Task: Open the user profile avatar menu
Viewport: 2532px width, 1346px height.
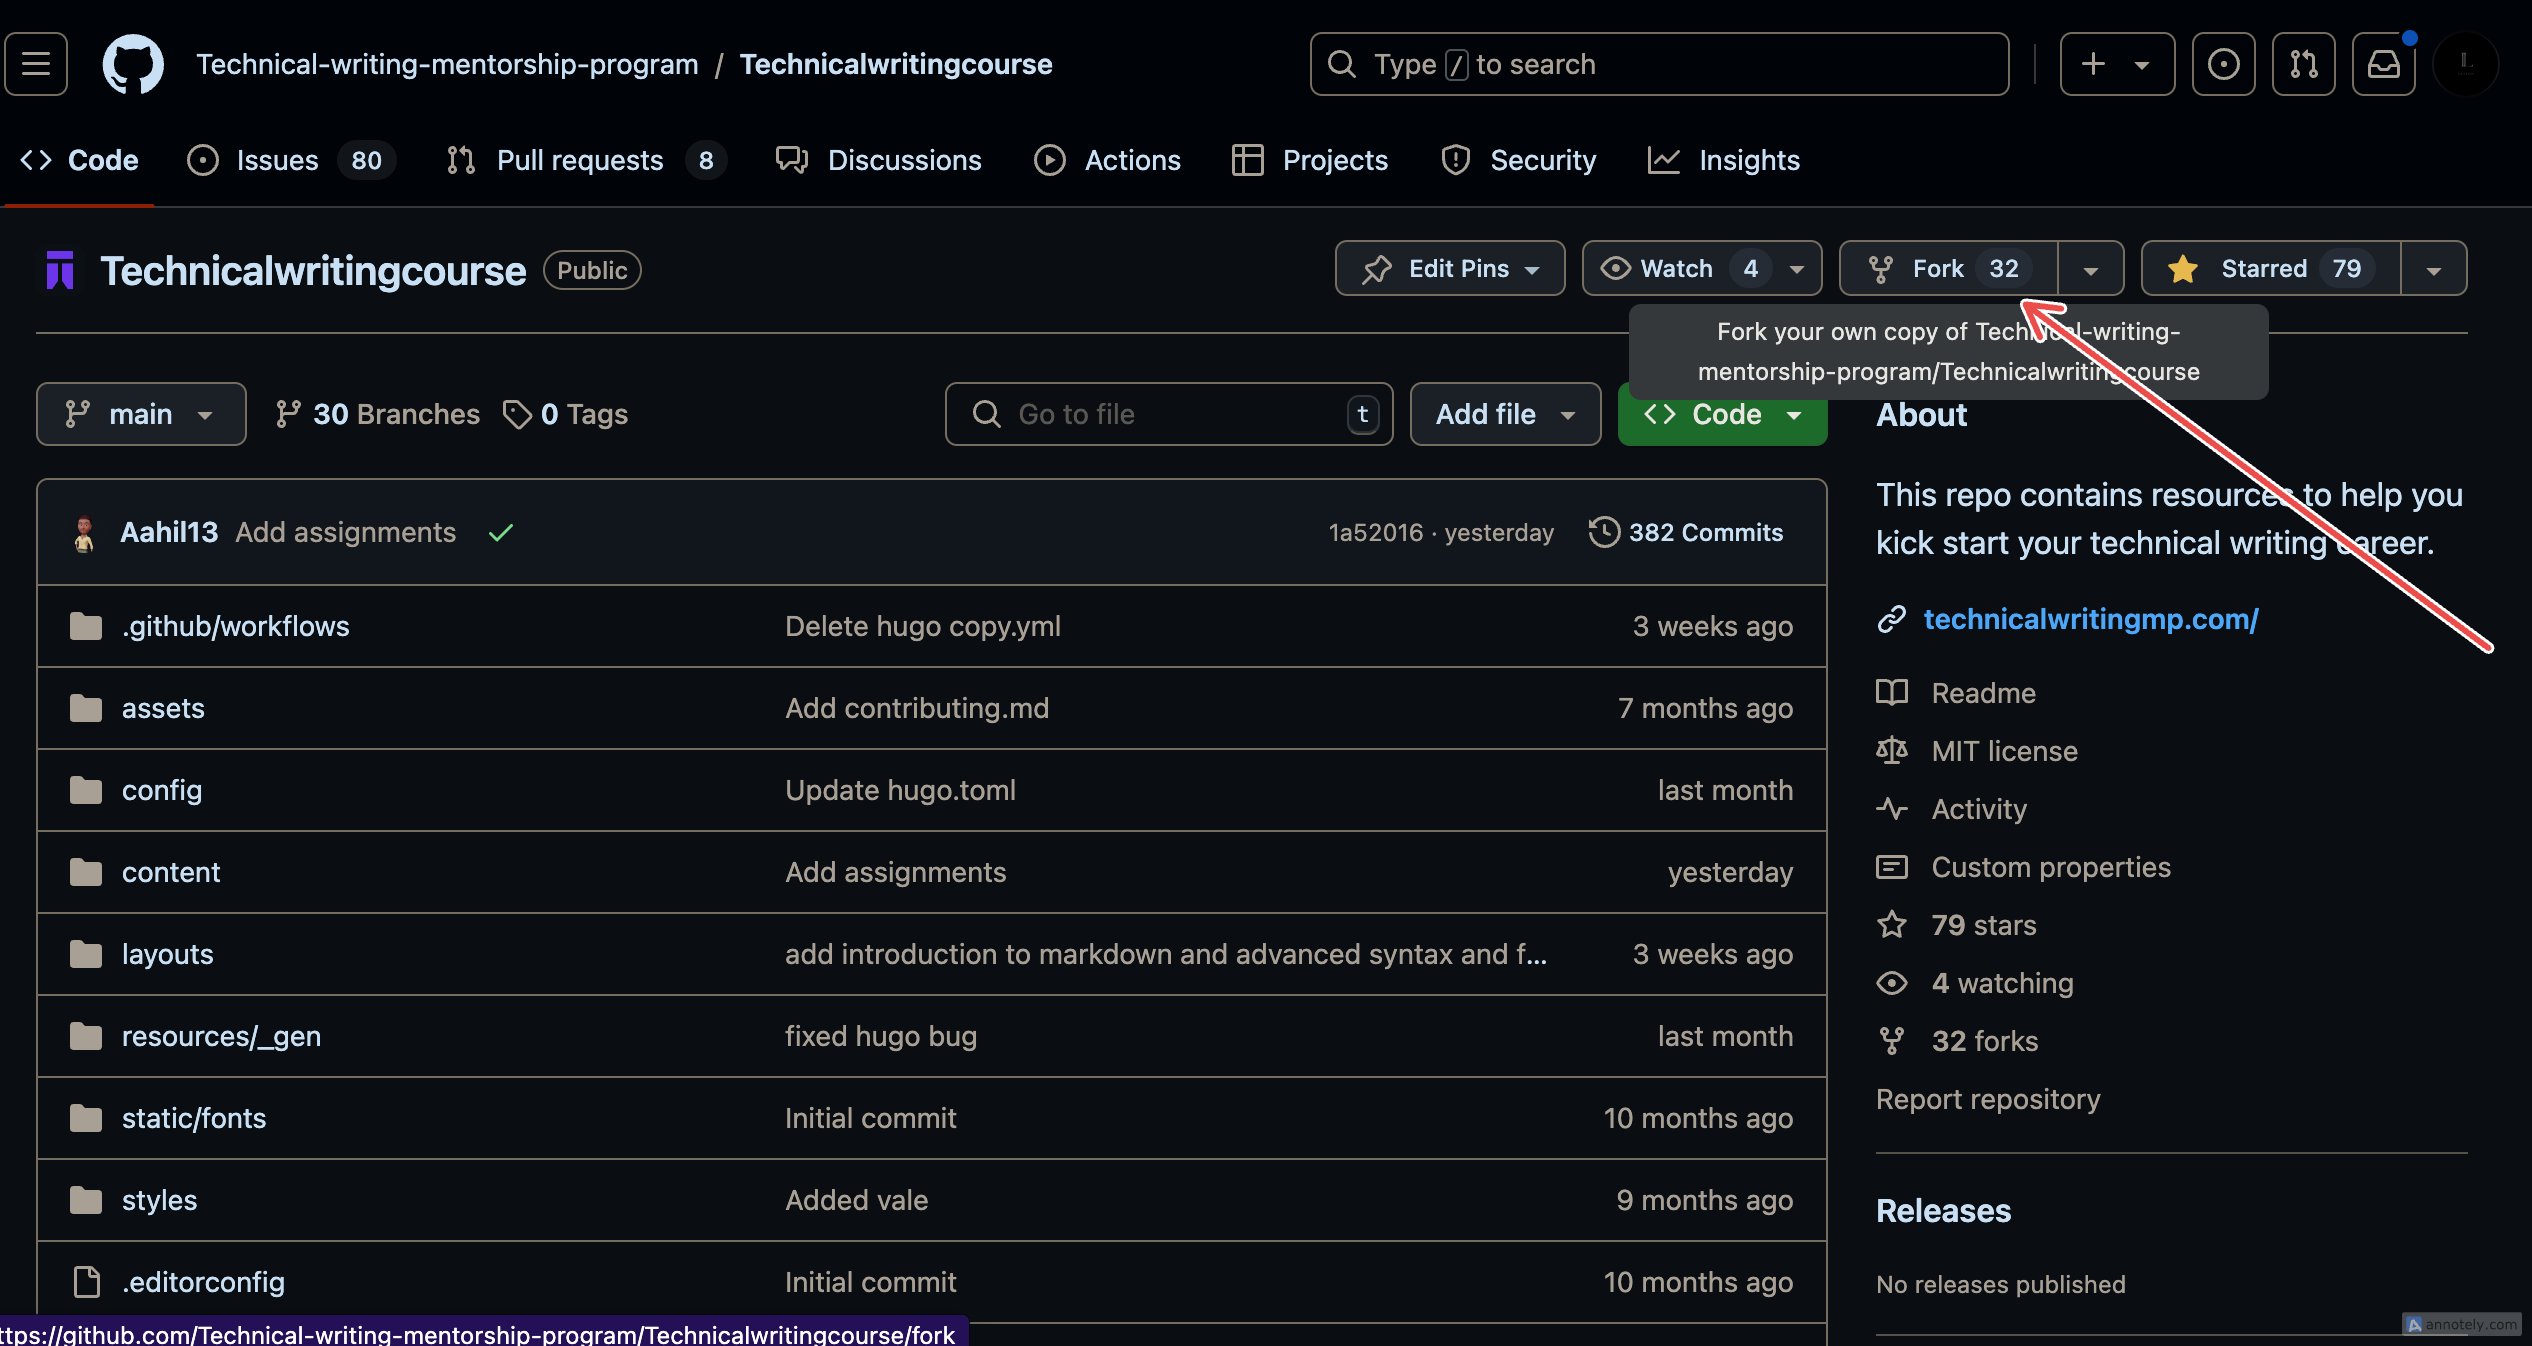Action: click(2466, 64)
